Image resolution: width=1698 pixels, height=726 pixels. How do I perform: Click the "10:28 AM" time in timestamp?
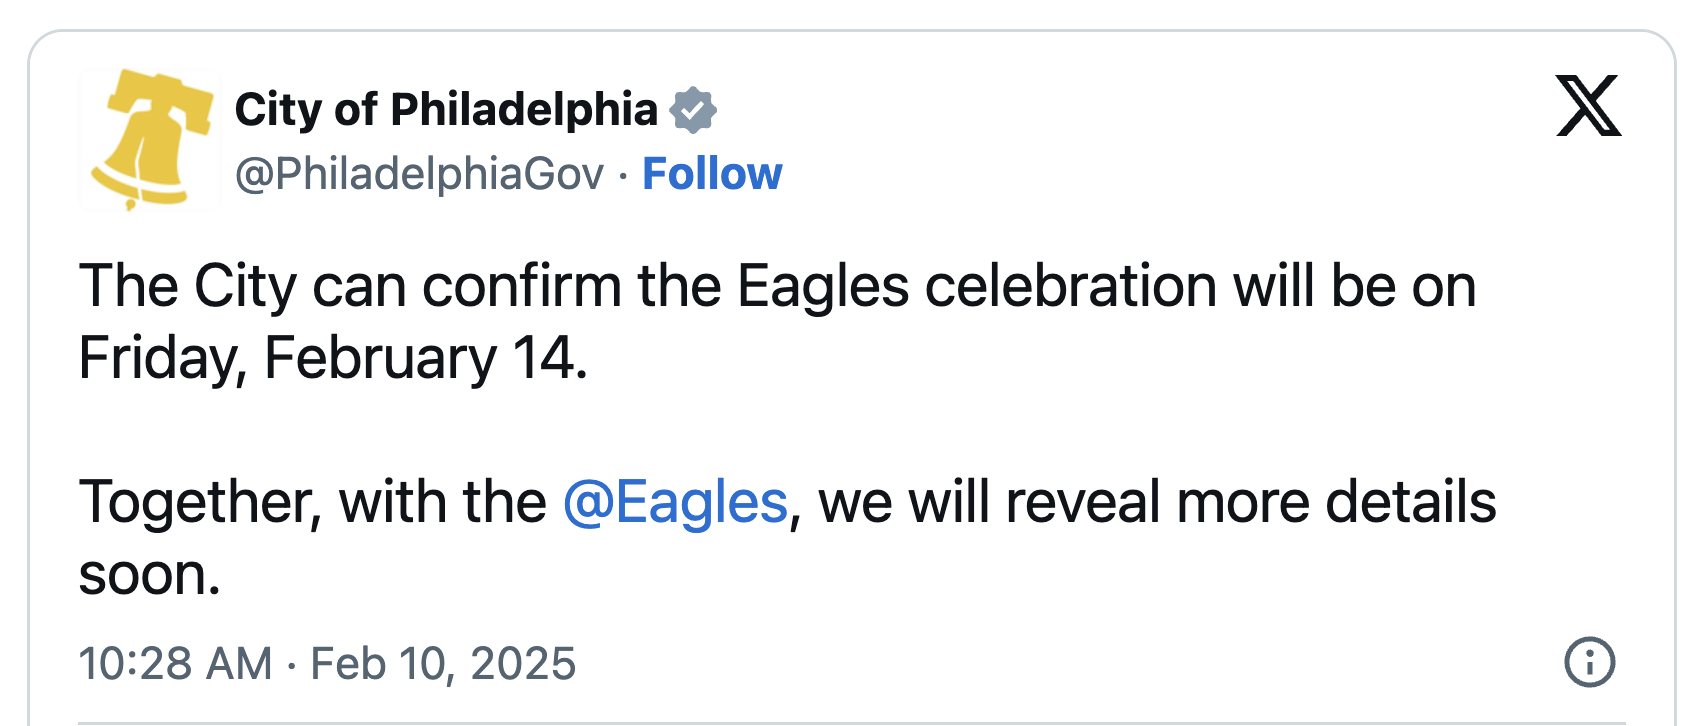(x=176, y=664)
